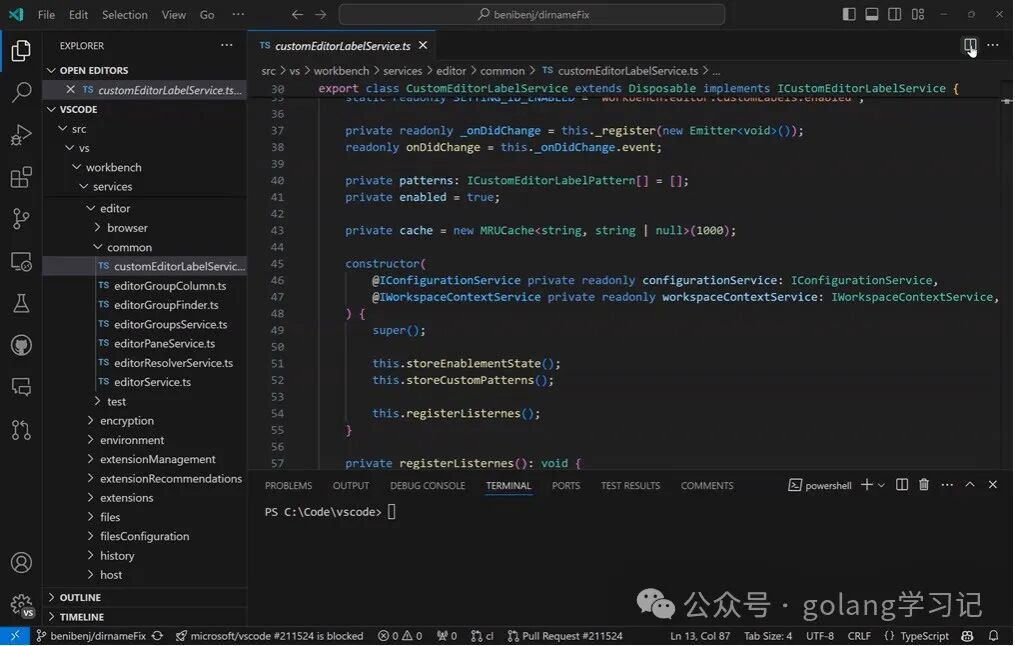Click Pull Request #211524 in status bar
This screenshot has width=1015, height=646.
tap(565, 636)
